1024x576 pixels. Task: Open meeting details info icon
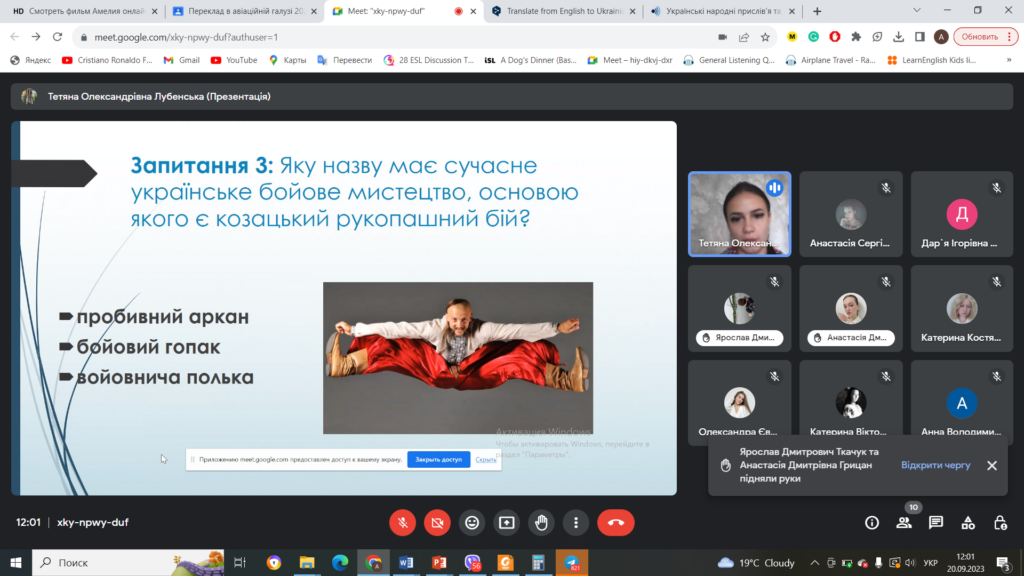[x=872, y=522]
